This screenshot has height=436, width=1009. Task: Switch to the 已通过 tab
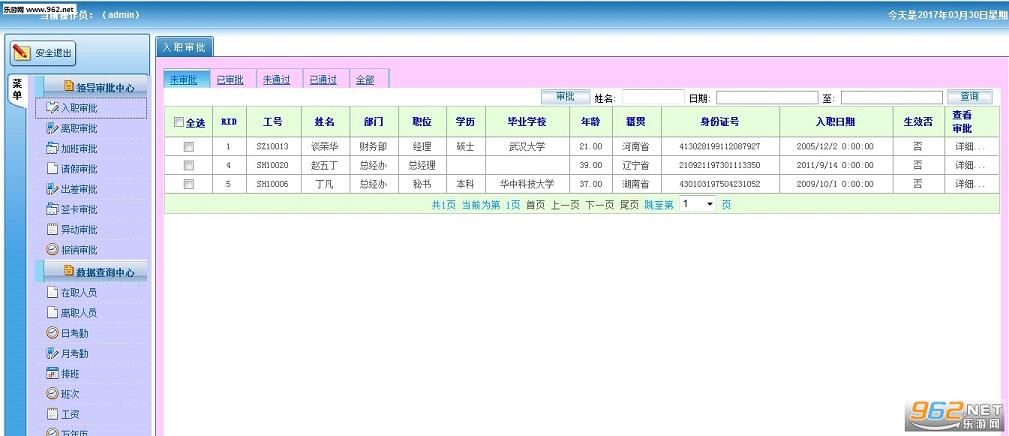[x=324, y=79]
